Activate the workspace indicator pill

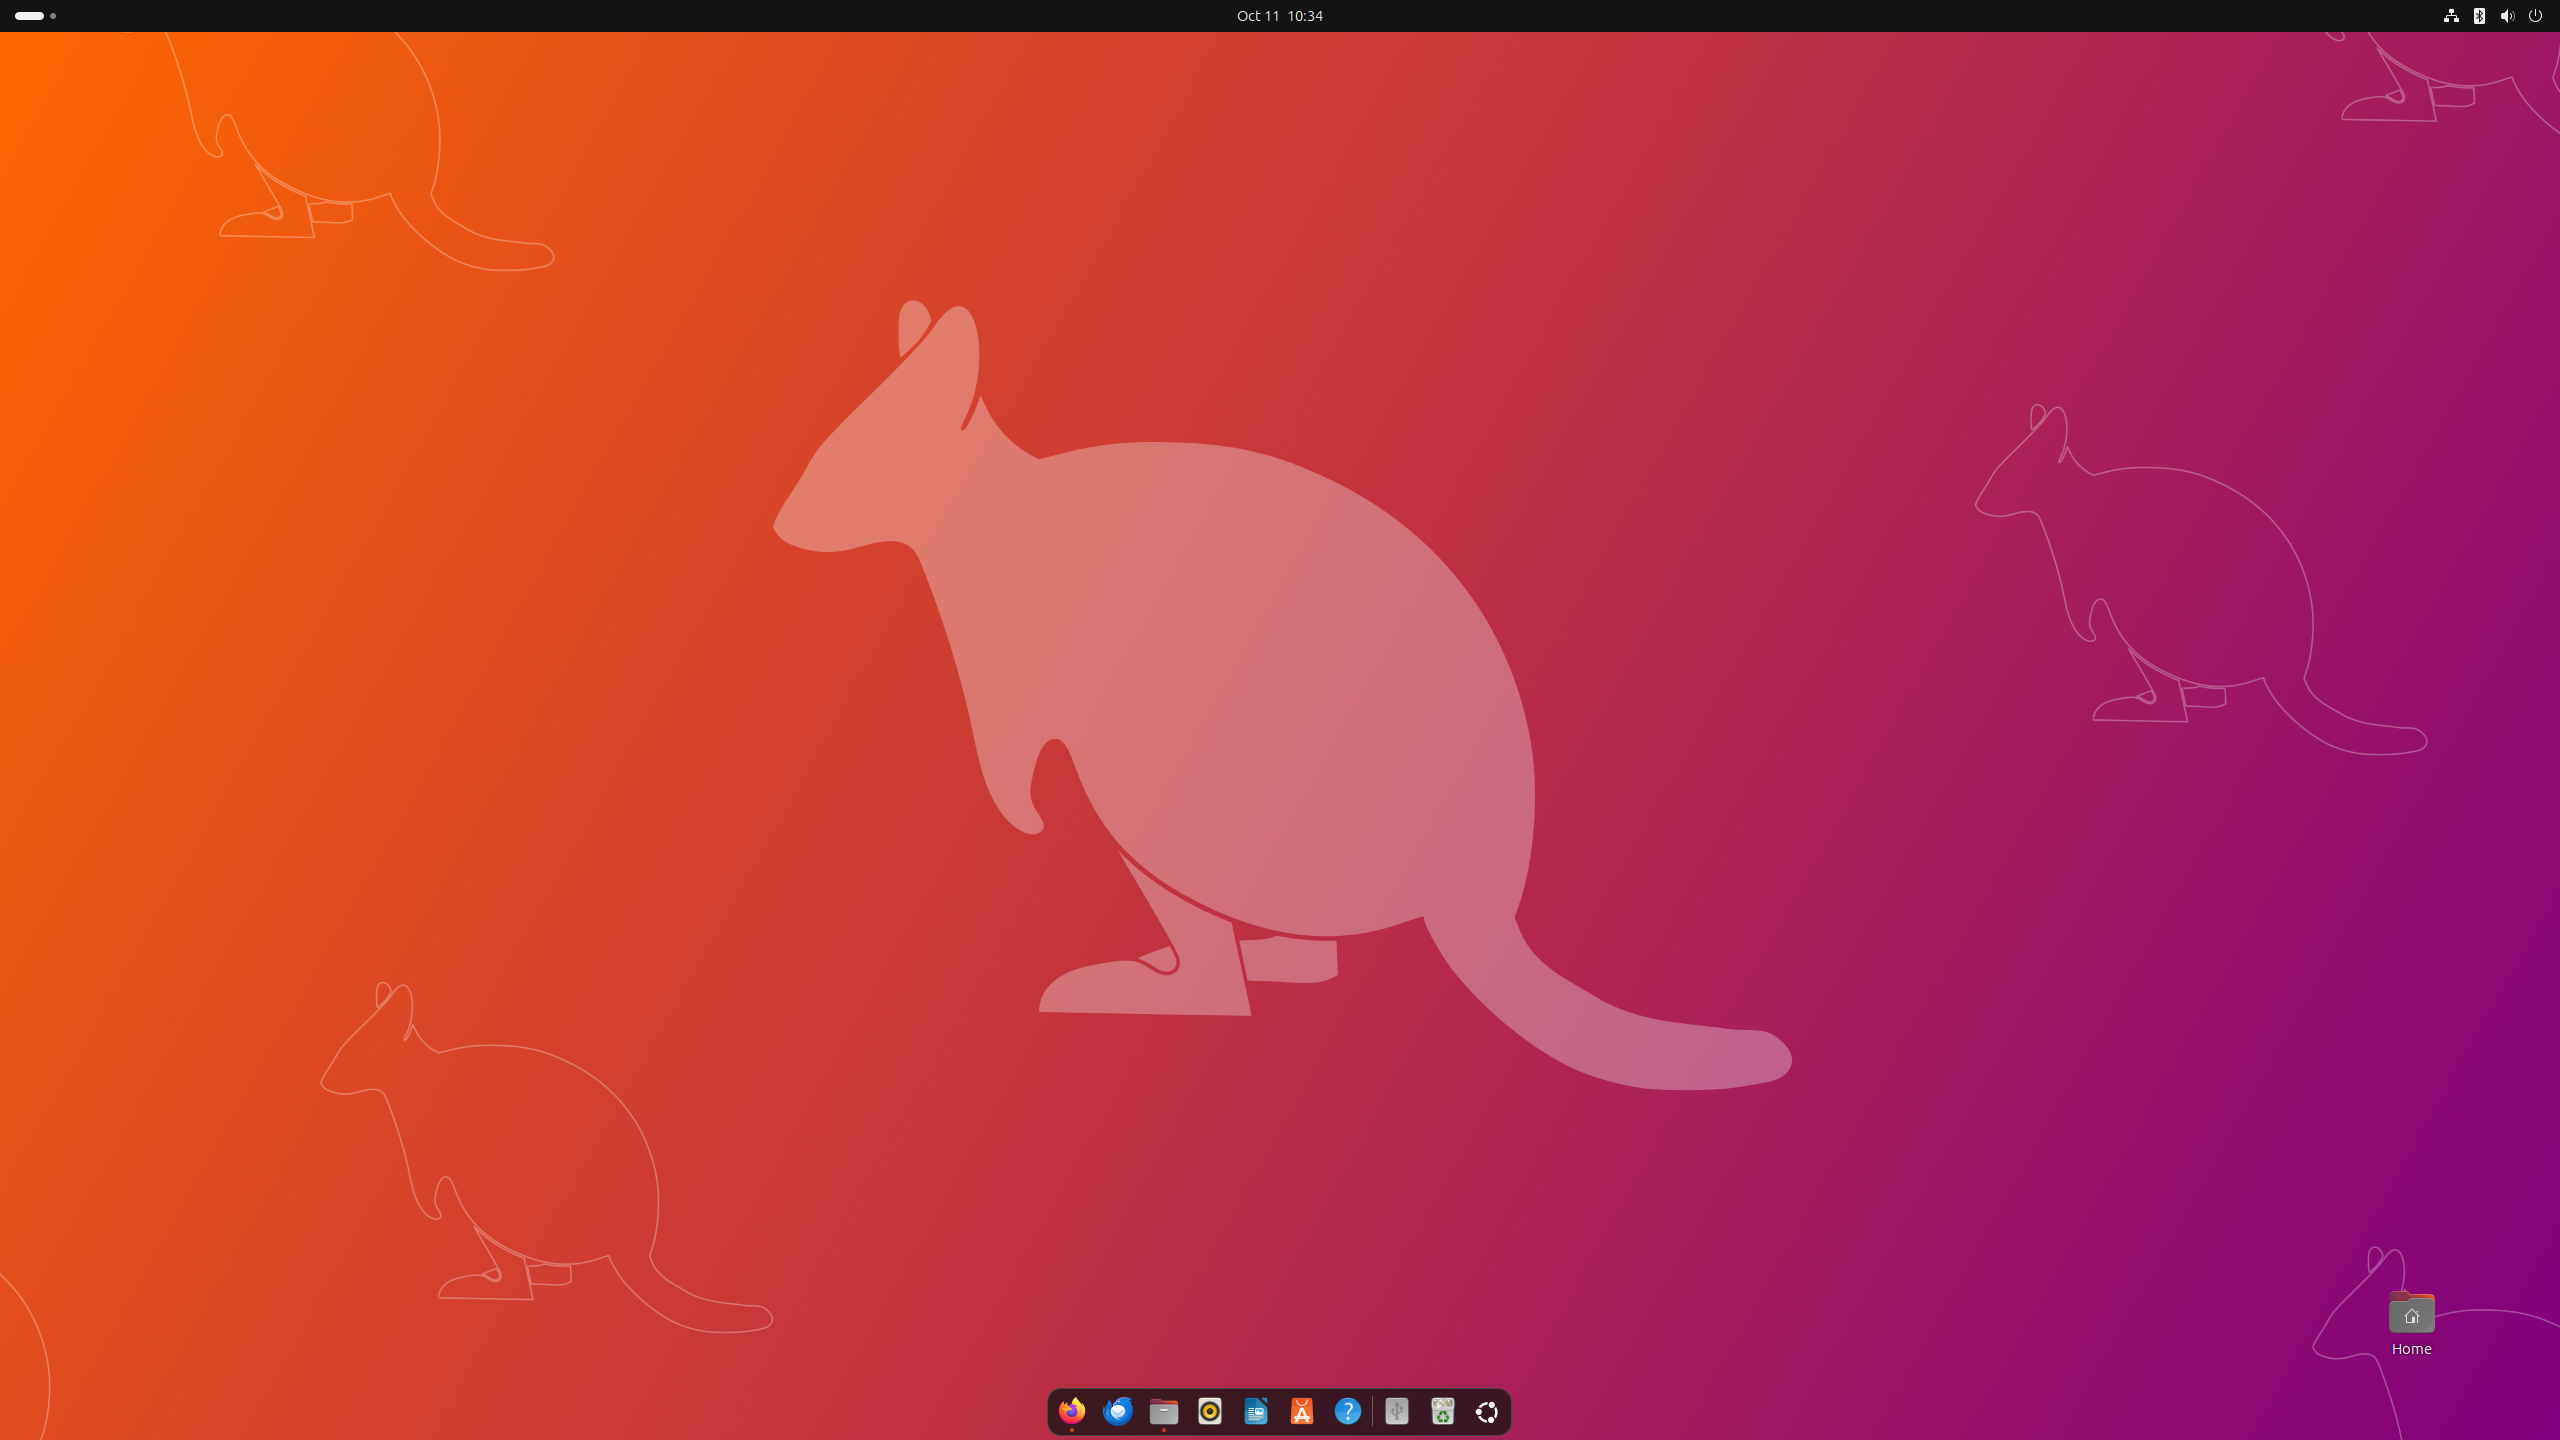click(x=28, y=16)
